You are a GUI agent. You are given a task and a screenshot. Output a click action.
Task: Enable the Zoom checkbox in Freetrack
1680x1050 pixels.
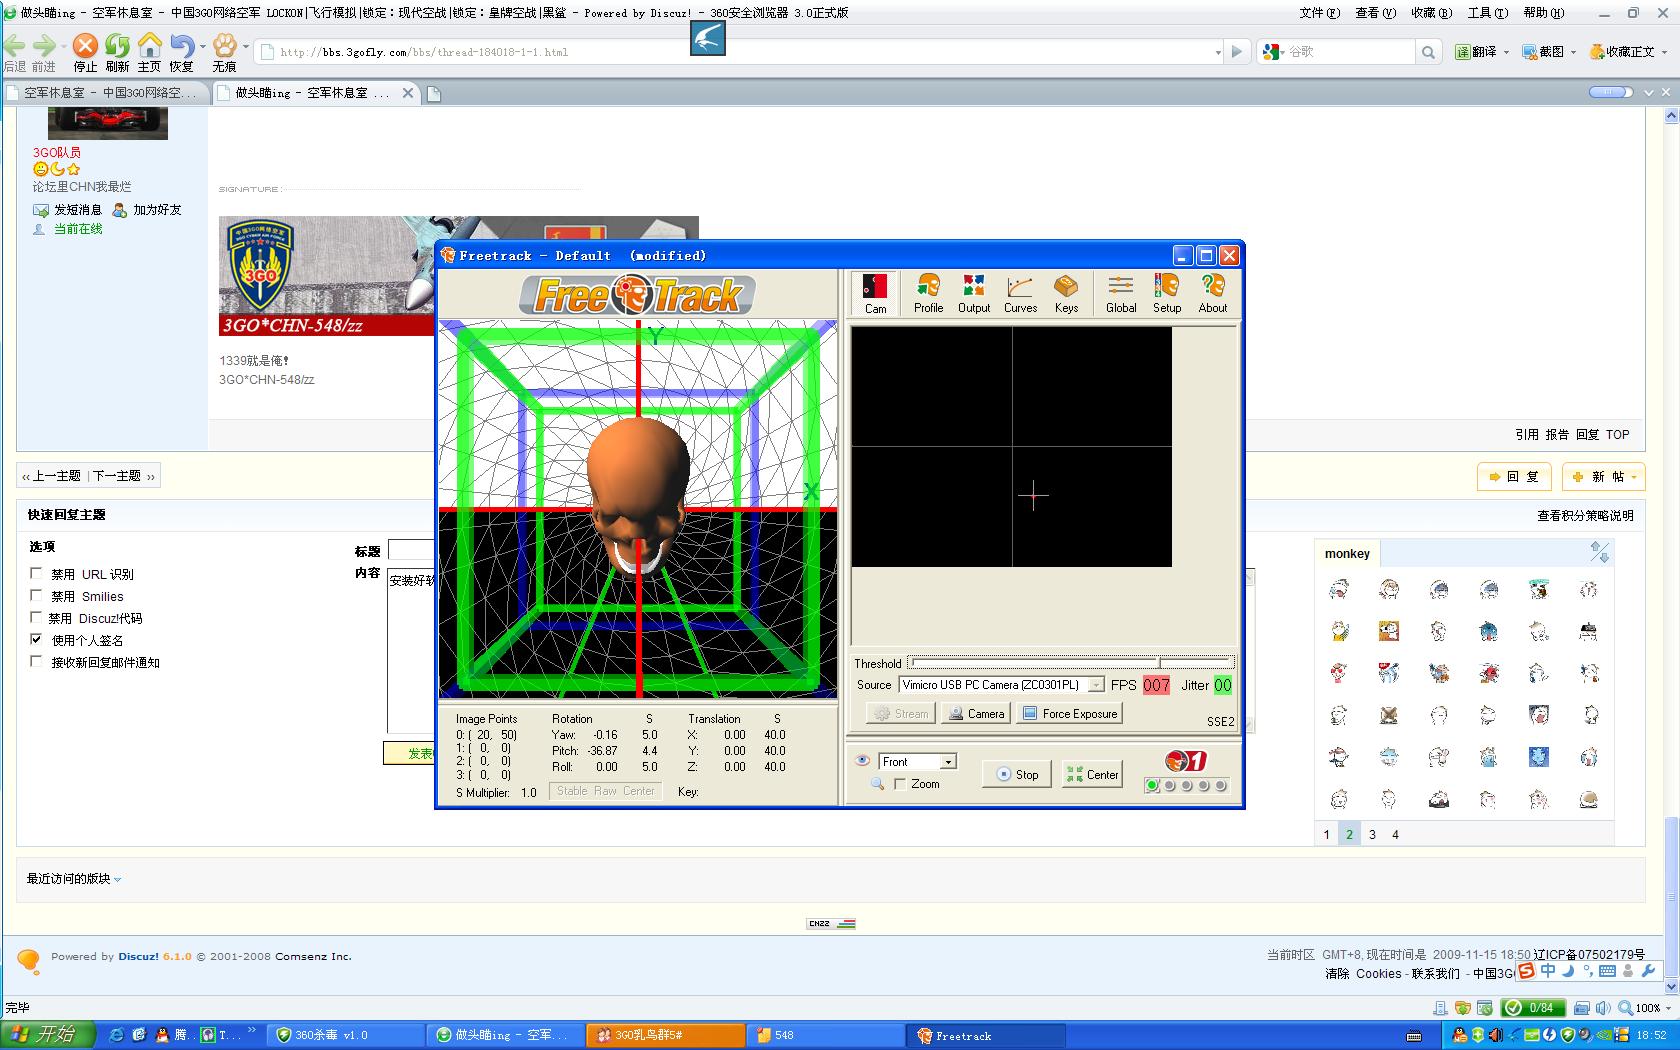point(900,784)
